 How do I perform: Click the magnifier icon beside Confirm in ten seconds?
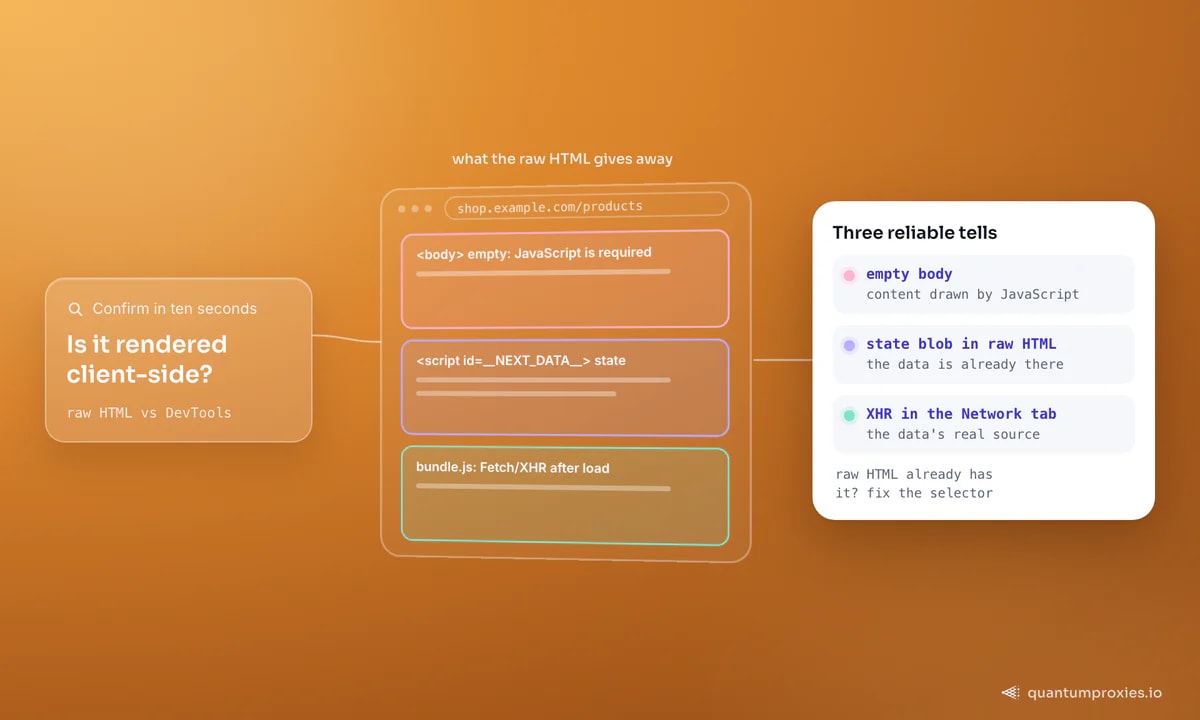[x=75, y=309]
